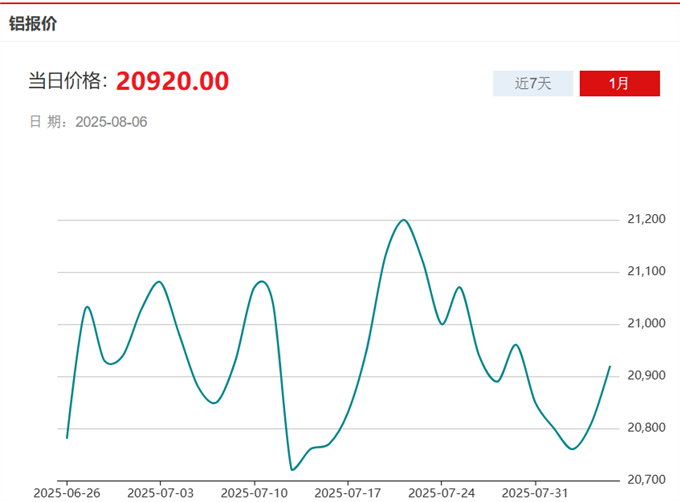680x502 pixels.
Task: Click the date text 2025-08-06
Action: 112,122
